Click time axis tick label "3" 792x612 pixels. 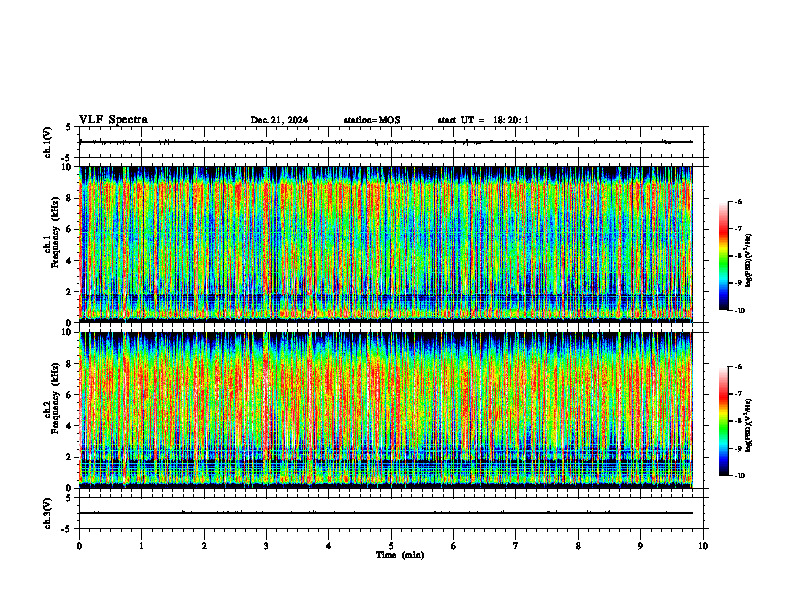point(266,546)
